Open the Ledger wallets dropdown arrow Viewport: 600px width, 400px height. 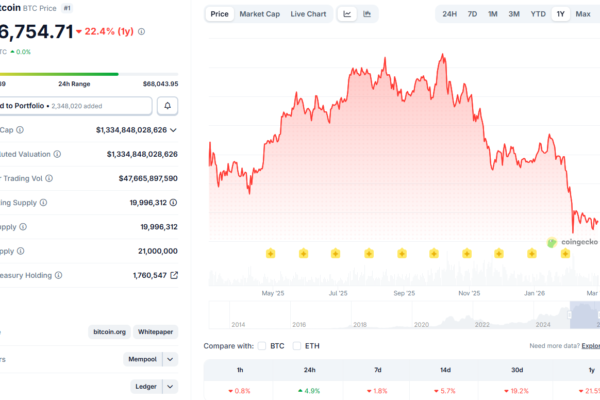pos(170,386)
